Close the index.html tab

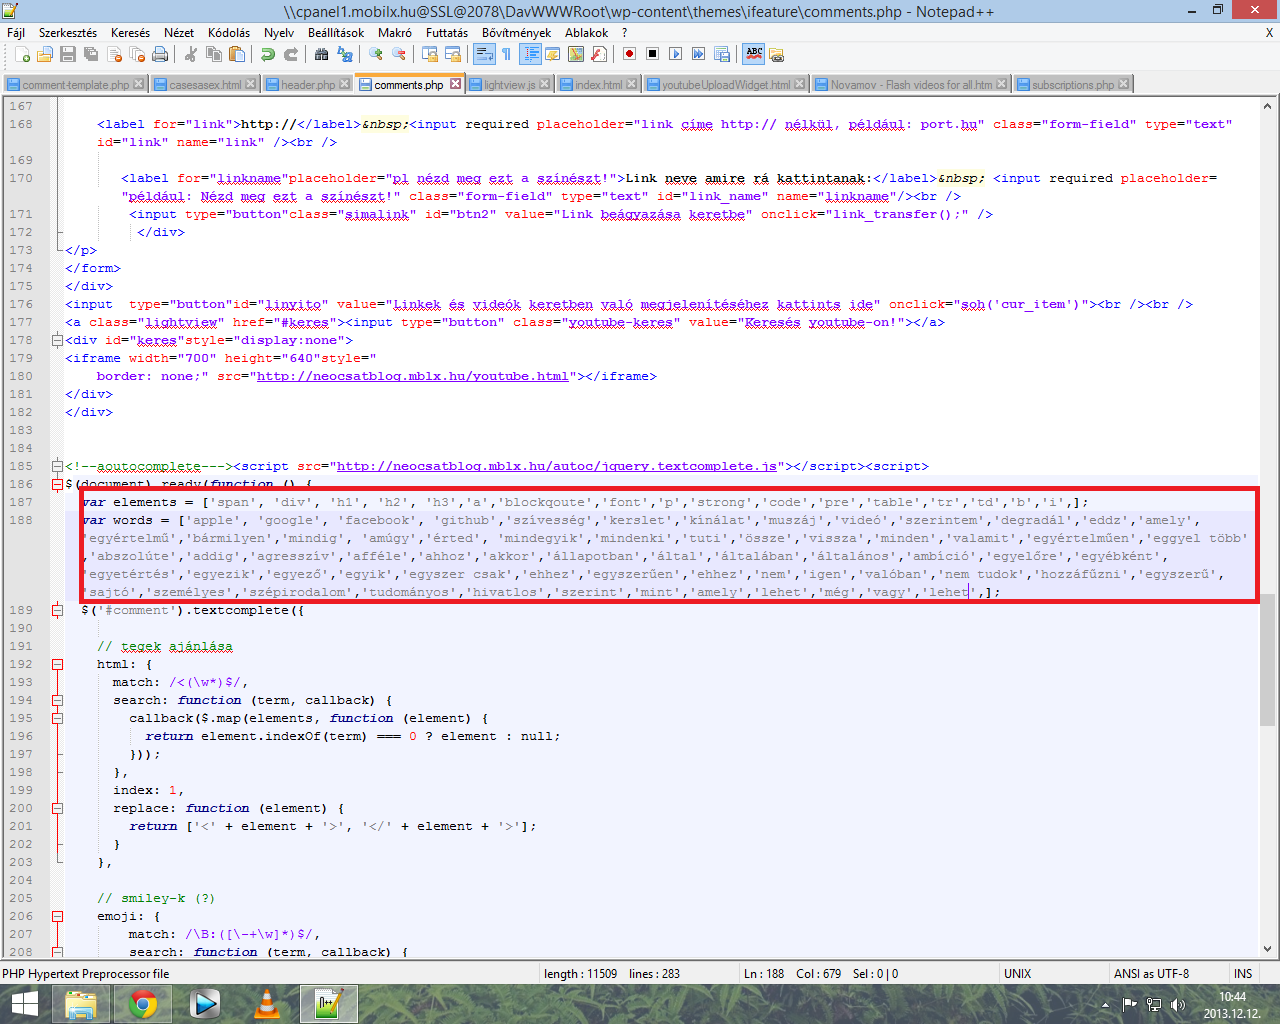point(632,84)
